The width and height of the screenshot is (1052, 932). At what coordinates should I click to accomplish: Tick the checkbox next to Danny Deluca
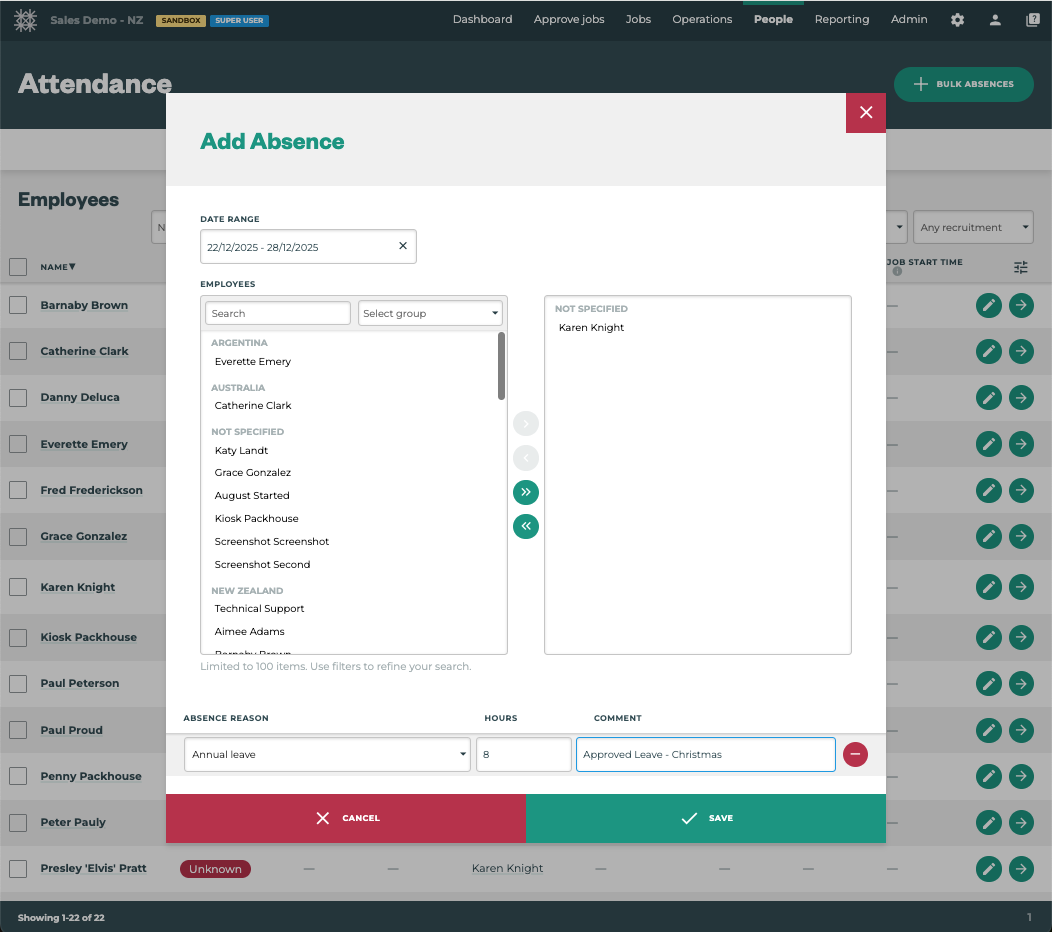(x=18, y=397)
